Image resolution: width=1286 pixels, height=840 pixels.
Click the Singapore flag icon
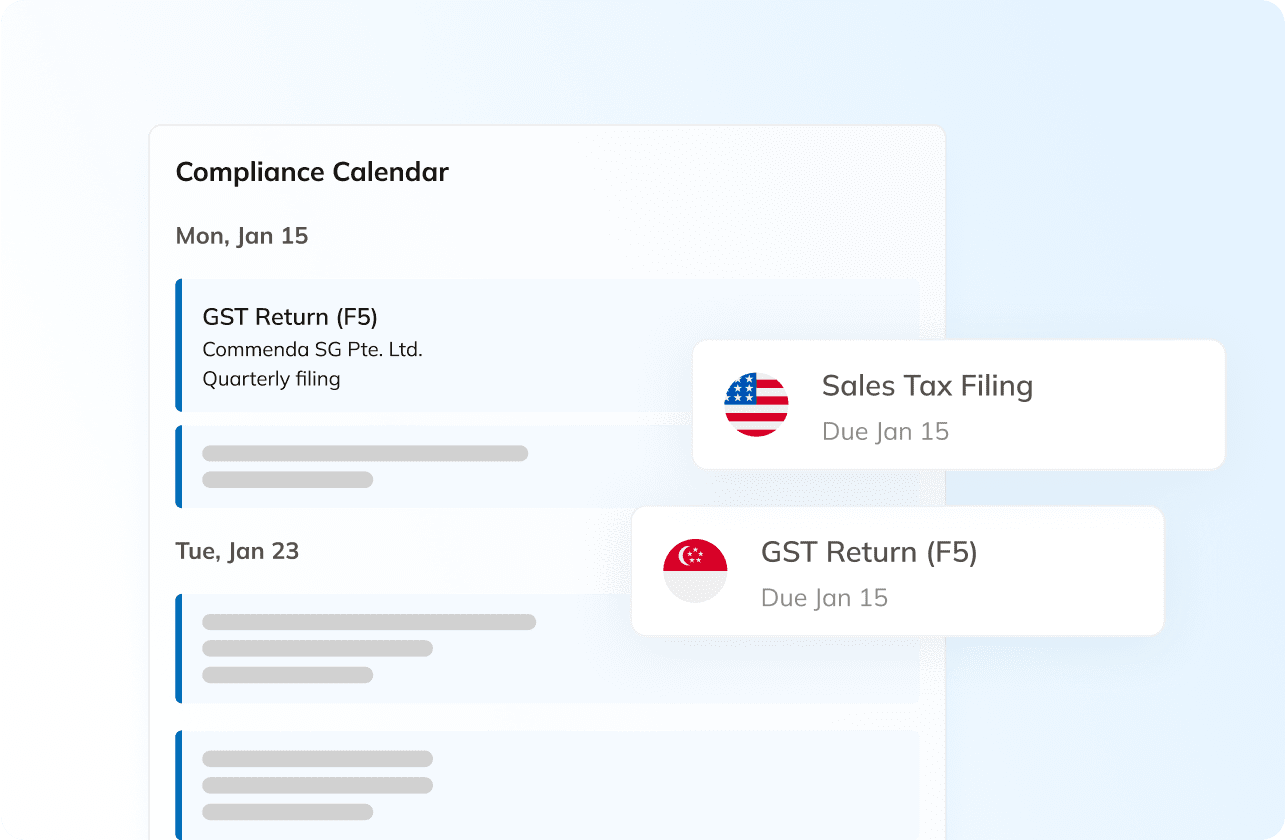pyautogui.click(x=695, y=570)
